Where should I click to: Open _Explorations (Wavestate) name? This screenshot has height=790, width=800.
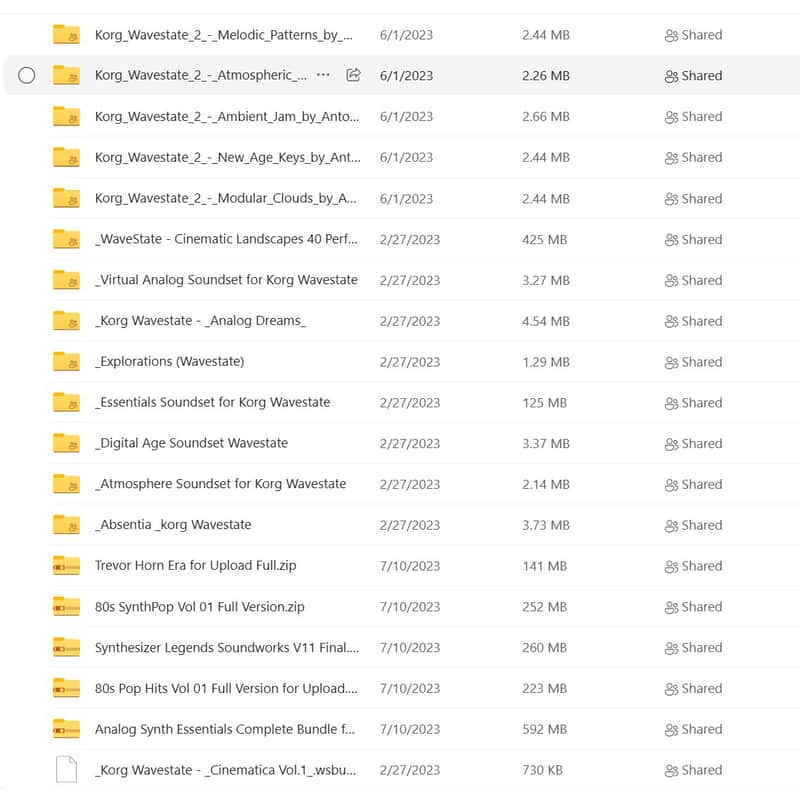(x=169, y=361)
